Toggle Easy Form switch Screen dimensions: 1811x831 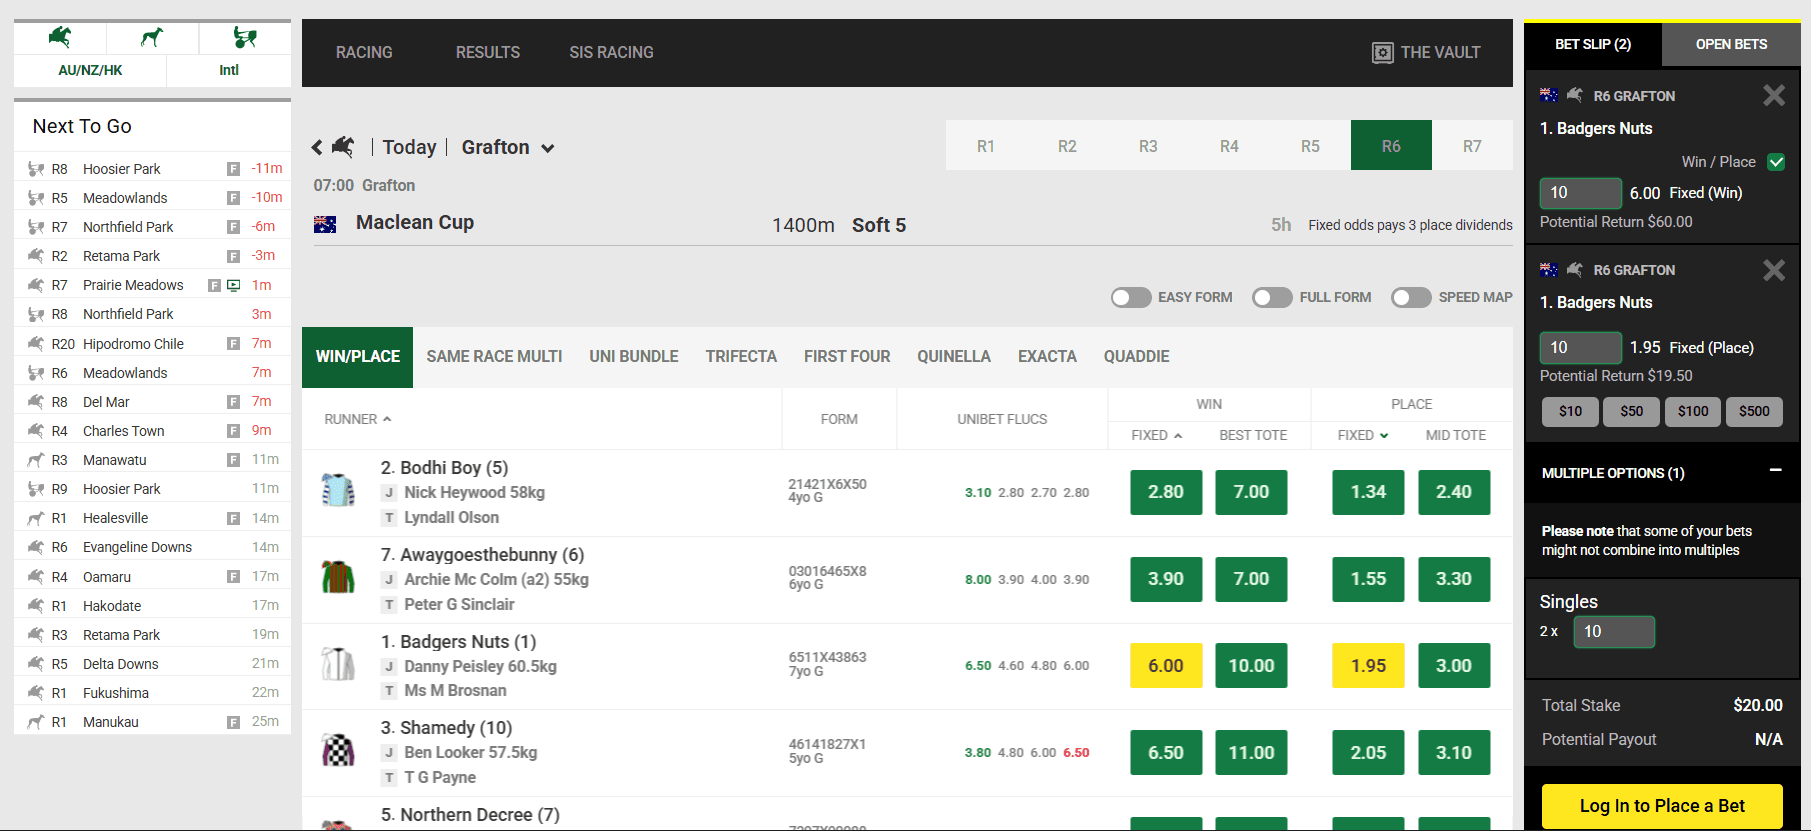(x=1131, y=298)
